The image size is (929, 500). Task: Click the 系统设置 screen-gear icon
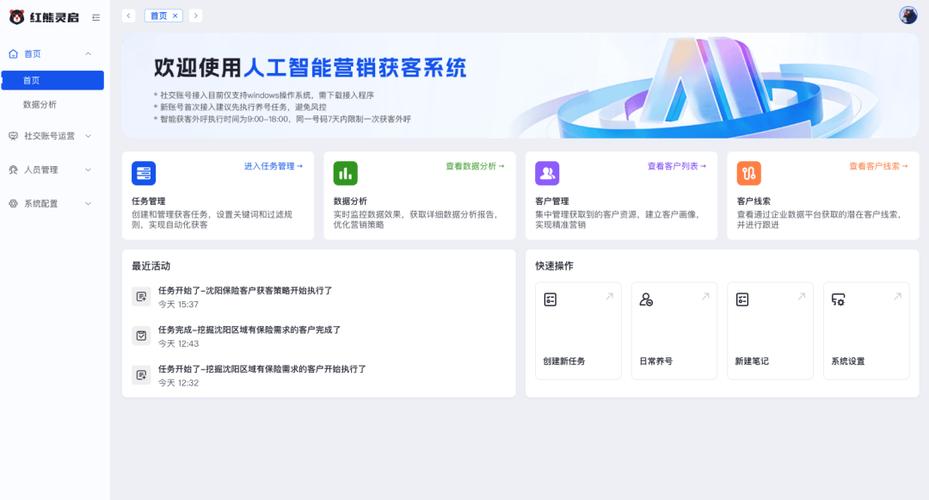838,300
